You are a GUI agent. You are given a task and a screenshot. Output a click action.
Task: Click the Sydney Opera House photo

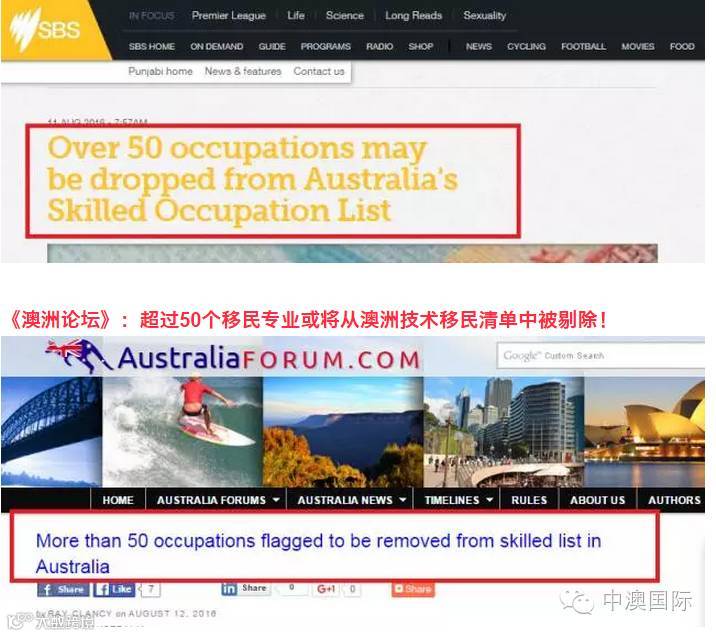(644, 431)
